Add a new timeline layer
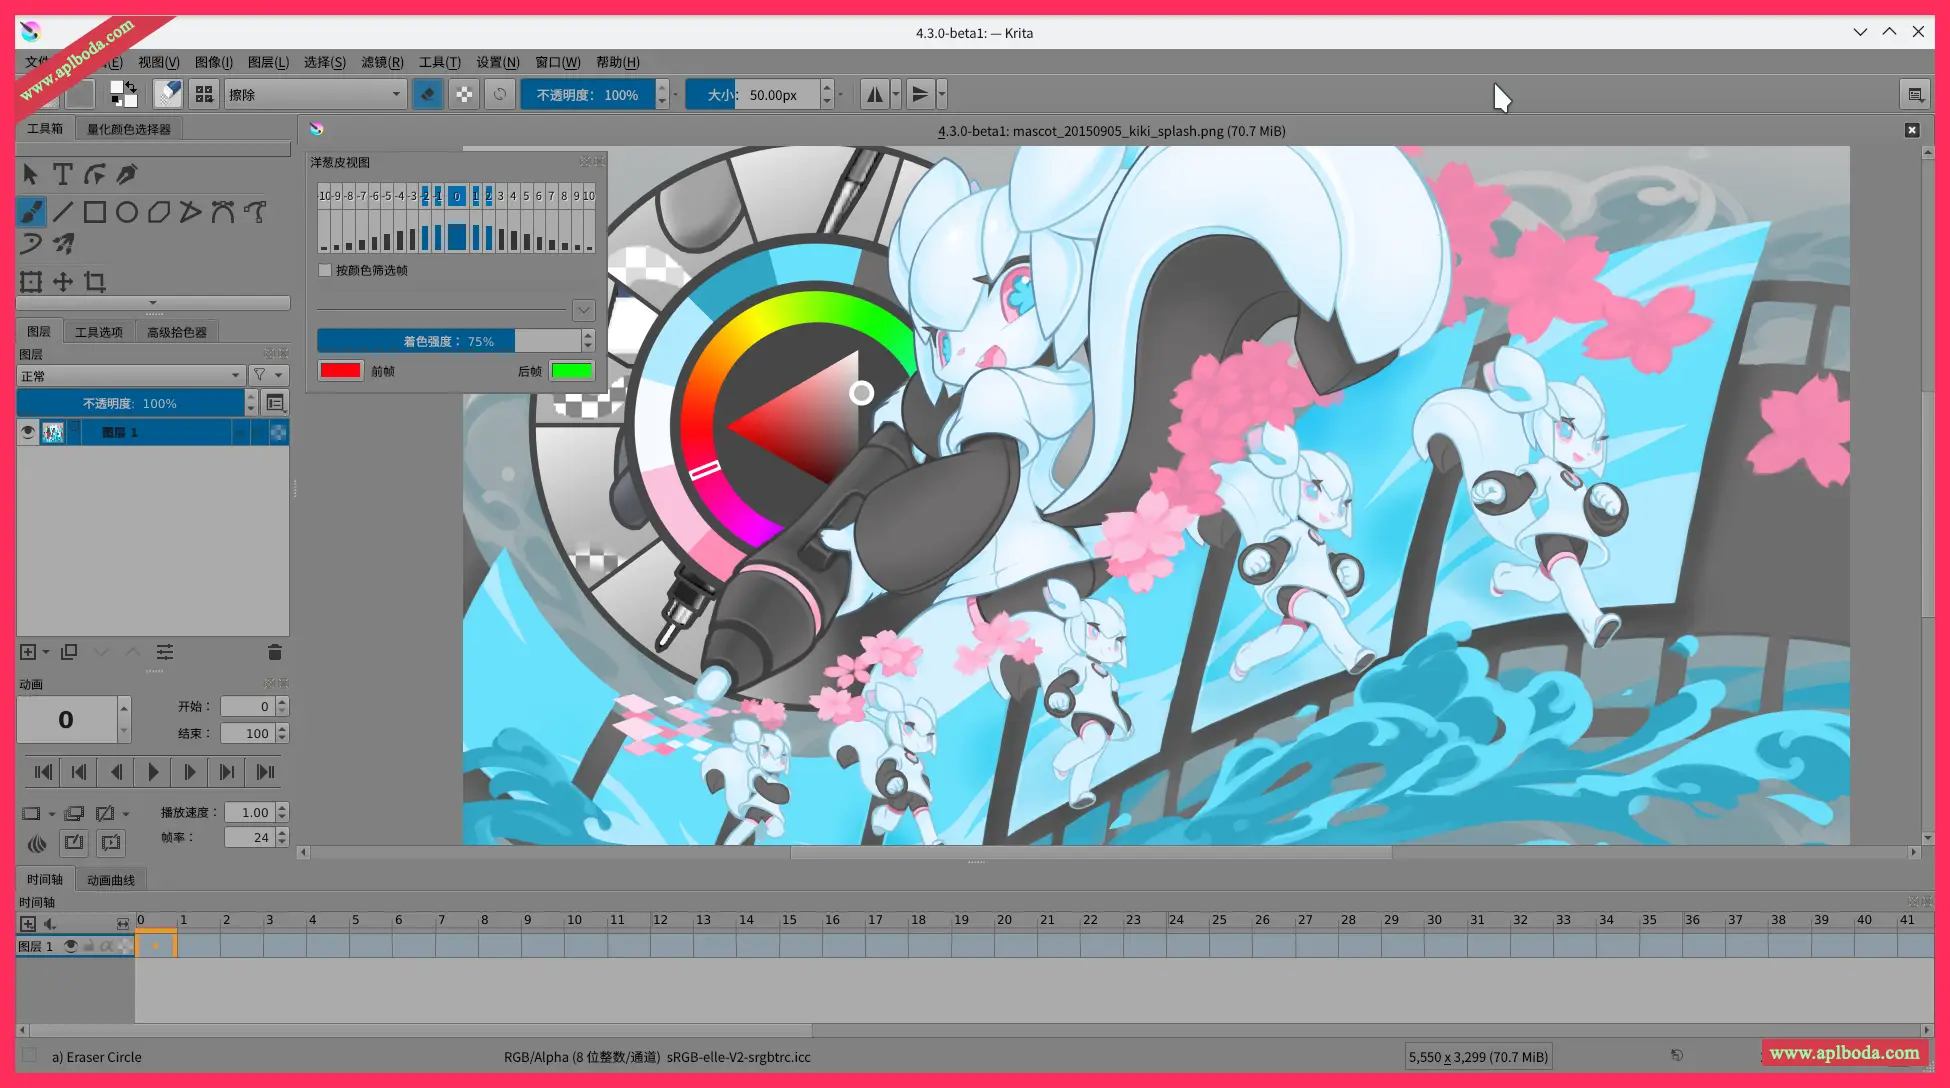Screen dimensions: 1950x1088 [28, 923]
